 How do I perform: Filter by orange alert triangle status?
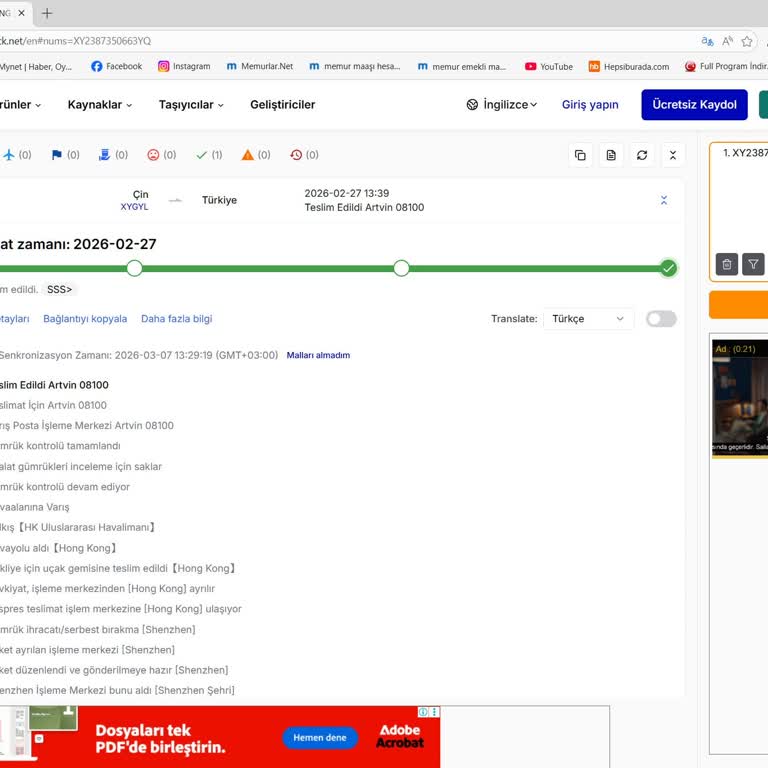pyautogui.click(x=255, y=155)
